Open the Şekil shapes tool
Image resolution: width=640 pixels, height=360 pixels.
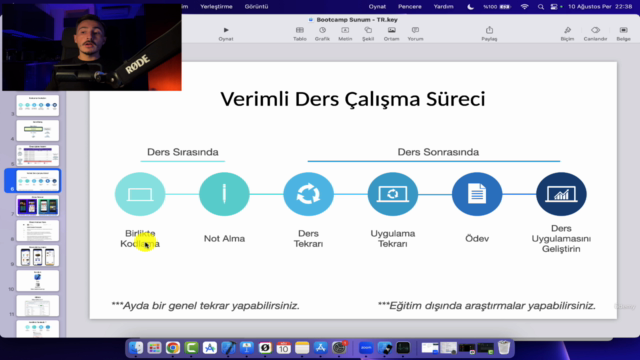pos(368,34)
